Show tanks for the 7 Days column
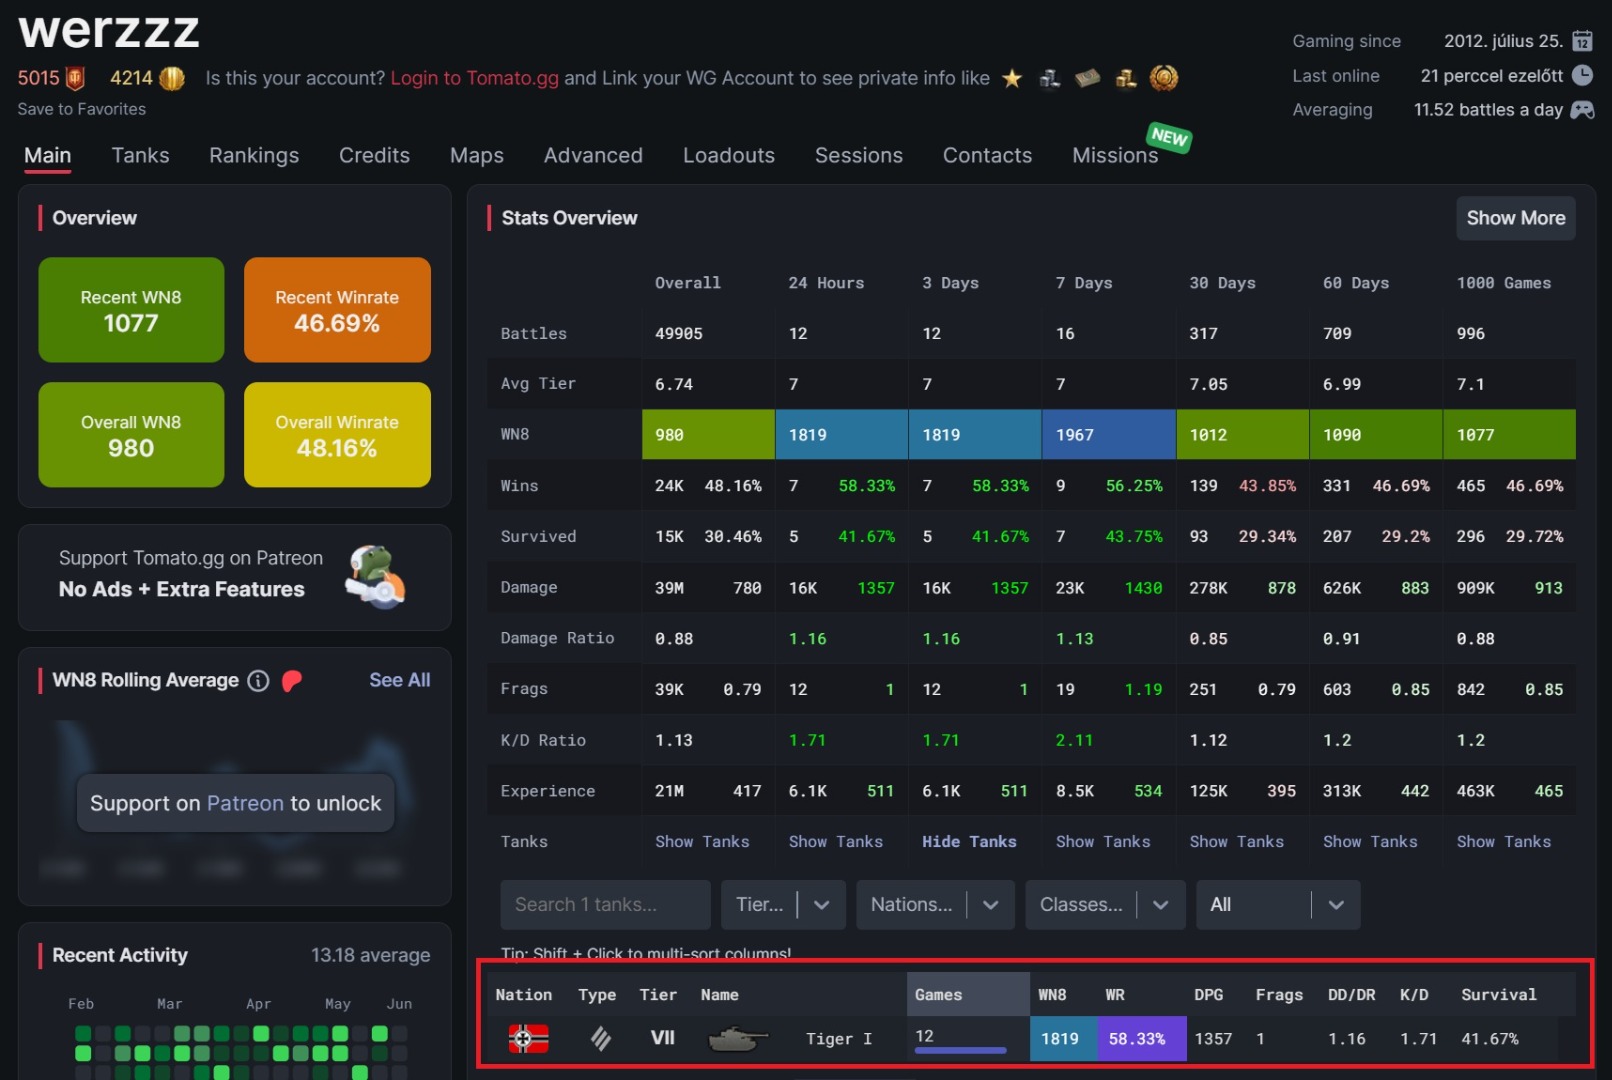Viewport: 1612px width, 1080px height. click(x=1103, y=842)
